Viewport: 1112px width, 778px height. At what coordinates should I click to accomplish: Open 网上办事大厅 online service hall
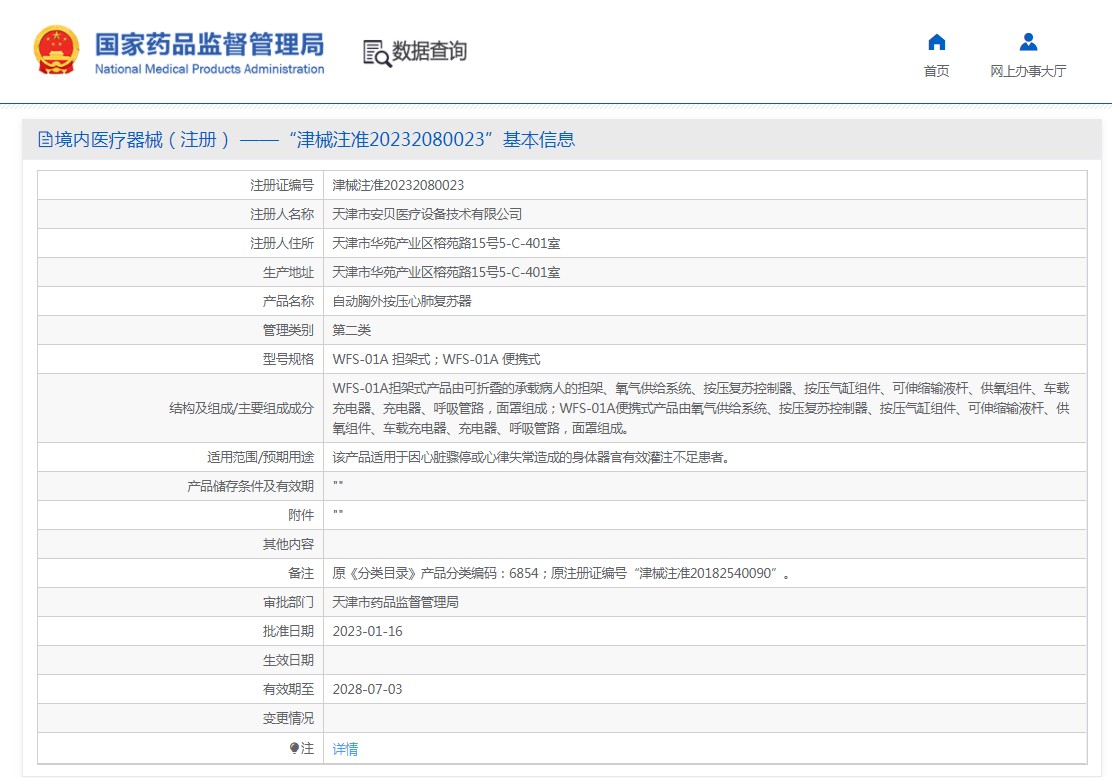coord(1028,71)
